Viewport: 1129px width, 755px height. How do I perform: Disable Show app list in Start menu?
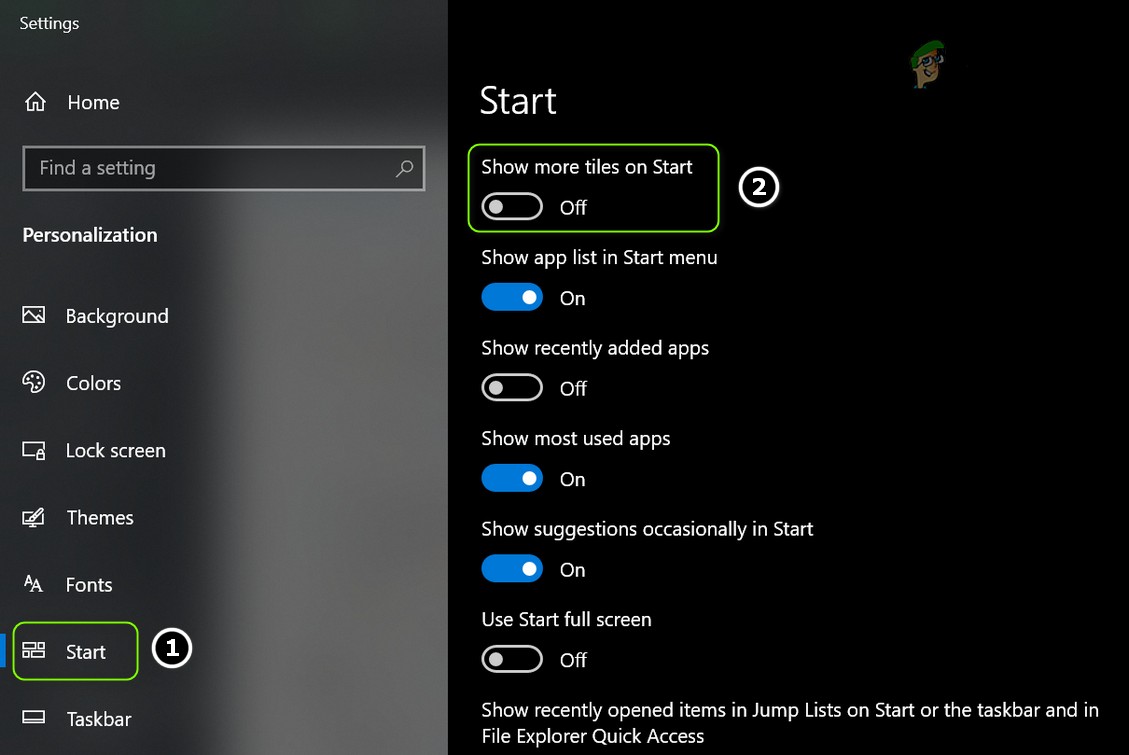coord(512,297)
